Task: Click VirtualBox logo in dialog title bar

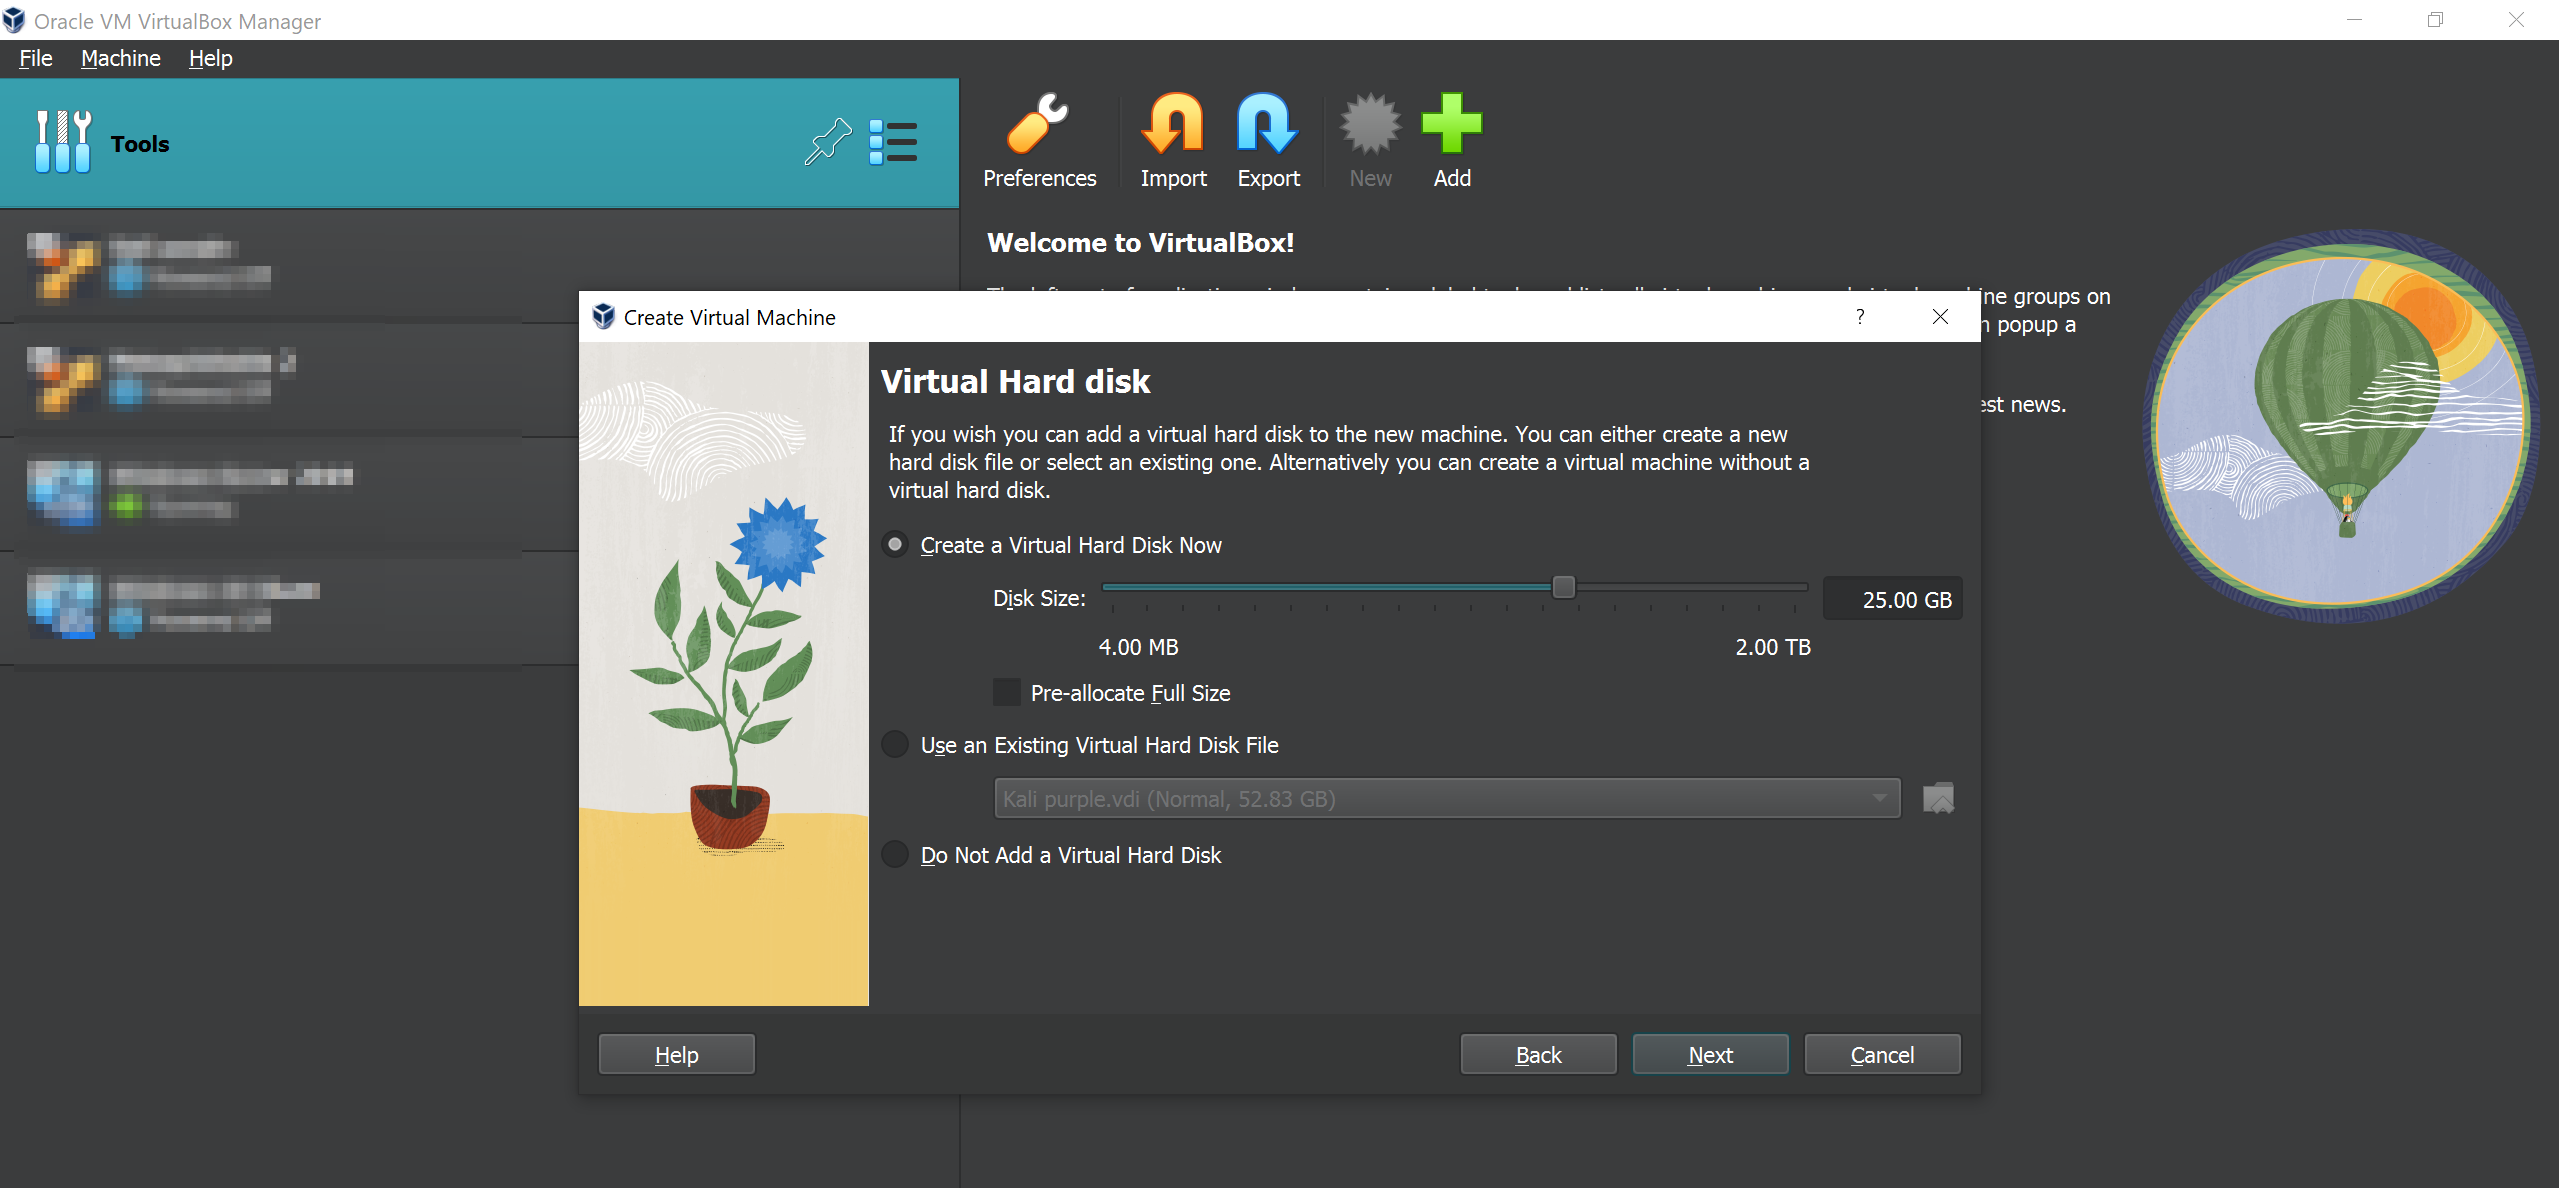Action: (603, 316)
